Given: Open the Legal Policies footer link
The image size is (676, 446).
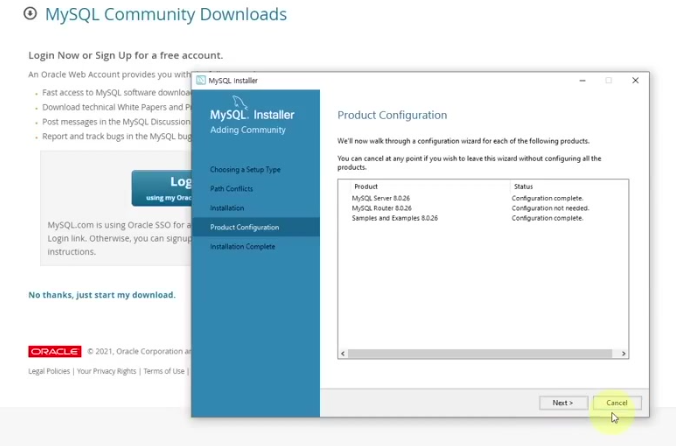Looking at the screenshot, I should click(x=49, y=371).
